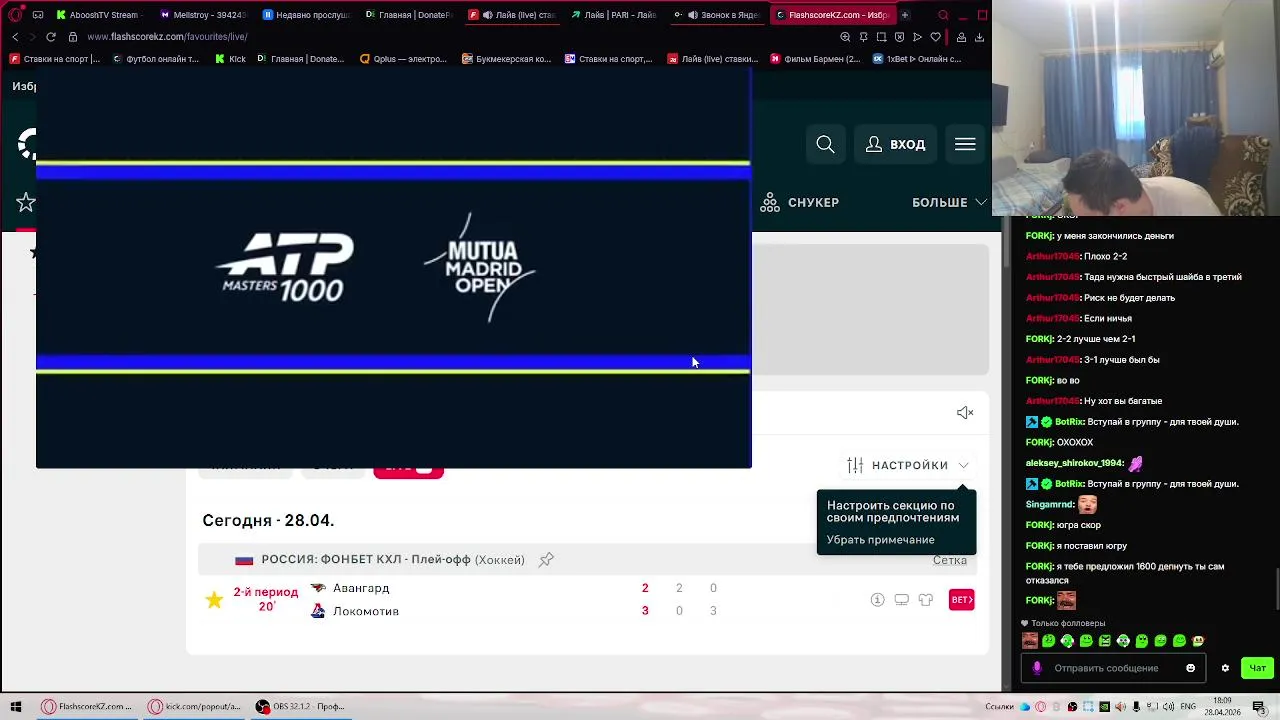Open new browser tab plus button
The width and height of the screenshot is (1280, 720).
click(x=905, y=15)
